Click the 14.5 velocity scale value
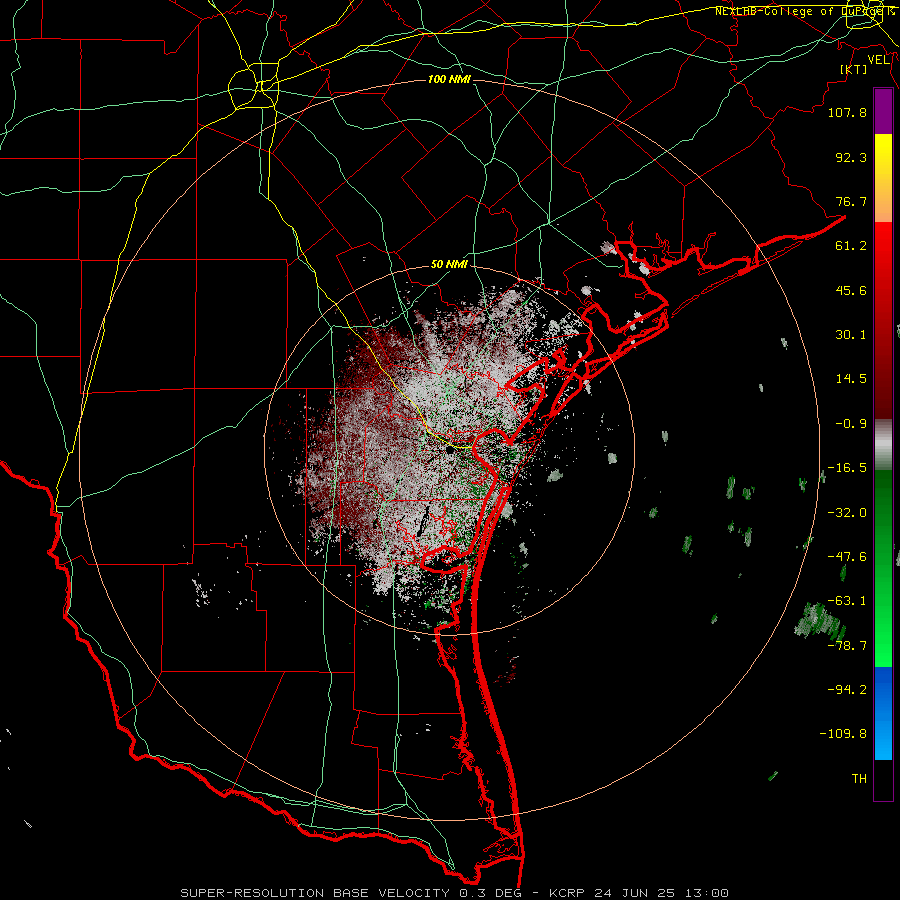 pyautogui.click(x=851, y=379)
